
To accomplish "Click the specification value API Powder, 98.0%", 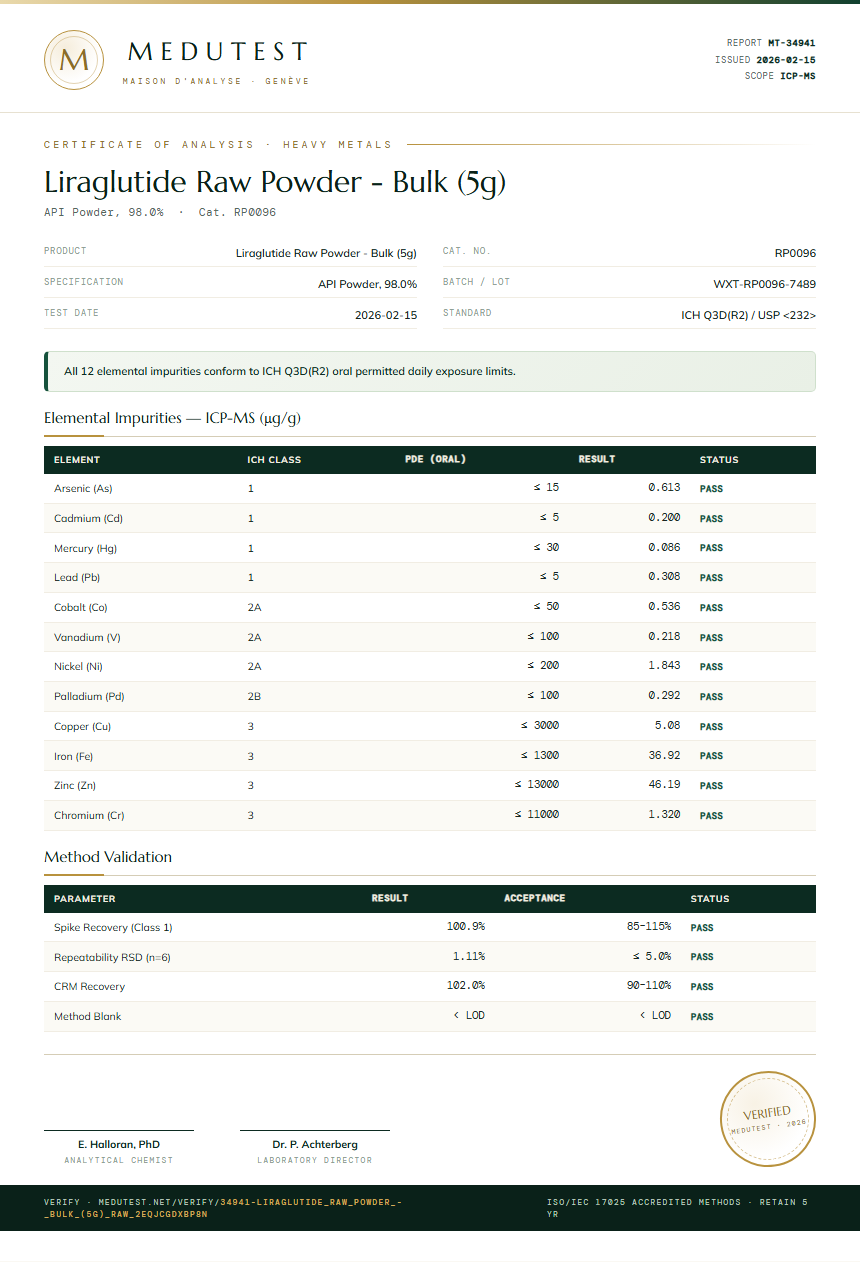I will pos(367,284).
